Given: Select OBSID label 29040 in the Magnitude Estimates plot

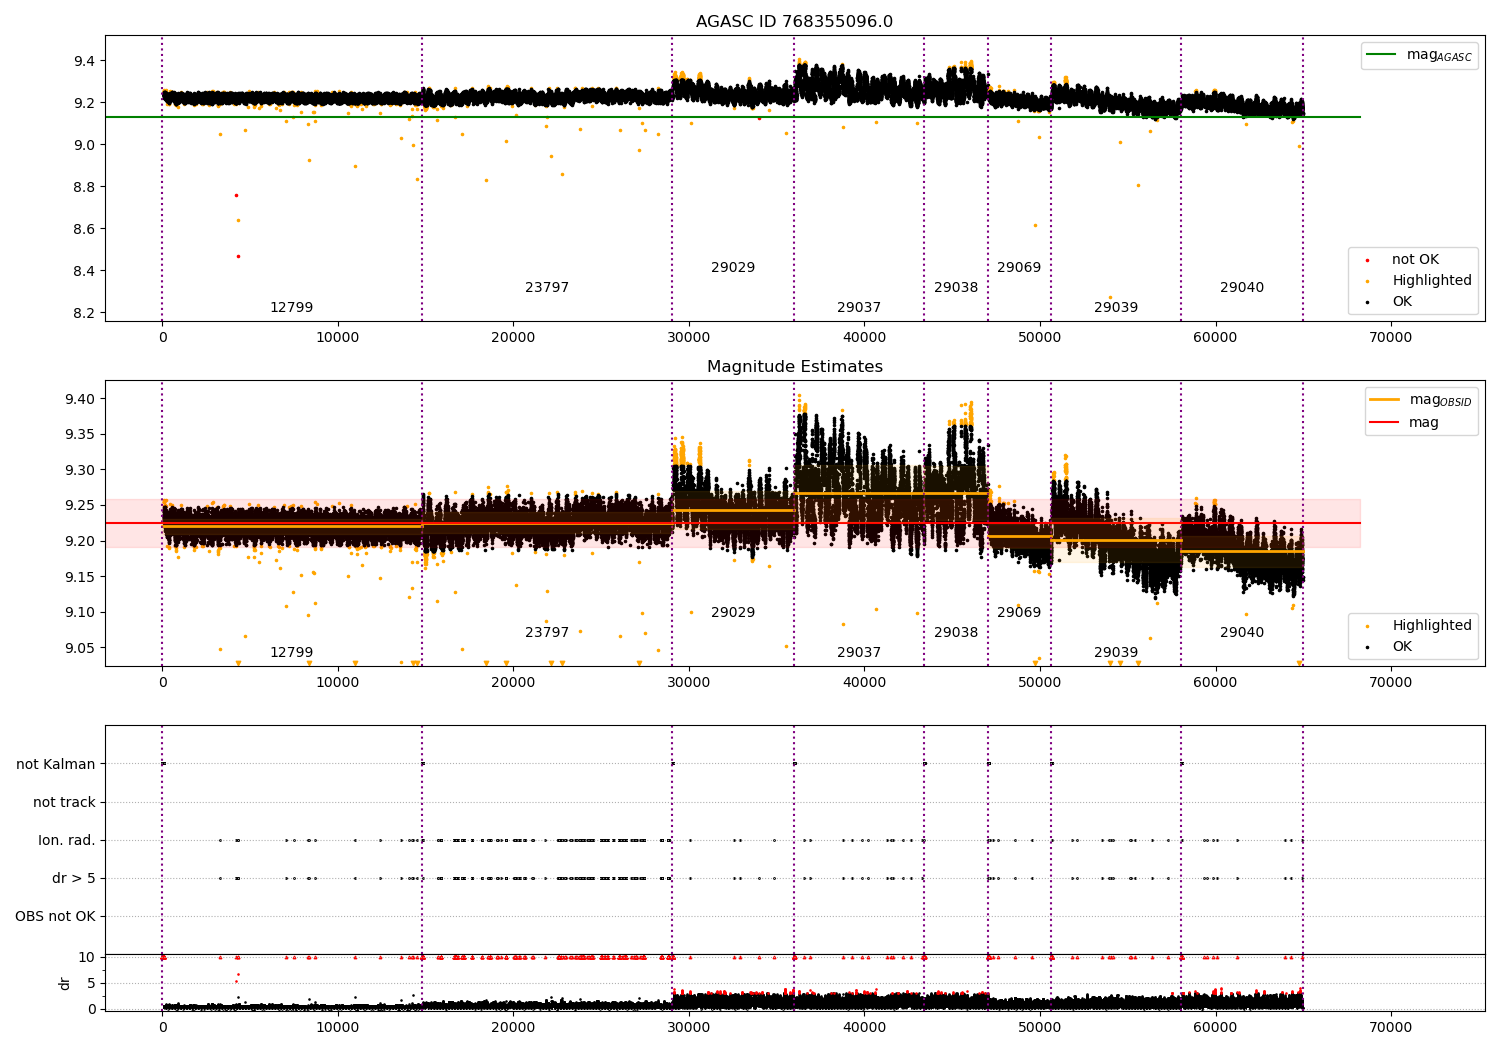Looking at the screenshot, I should pyautogui.click(x=1242, y=633).
